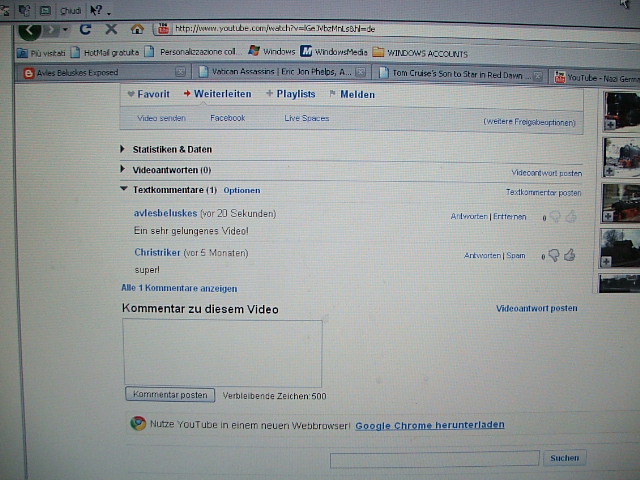Open Personalizzazione coll... bookmark
Image resolution: width=640 pixels, height=480 pixels.
pos(191,52)
